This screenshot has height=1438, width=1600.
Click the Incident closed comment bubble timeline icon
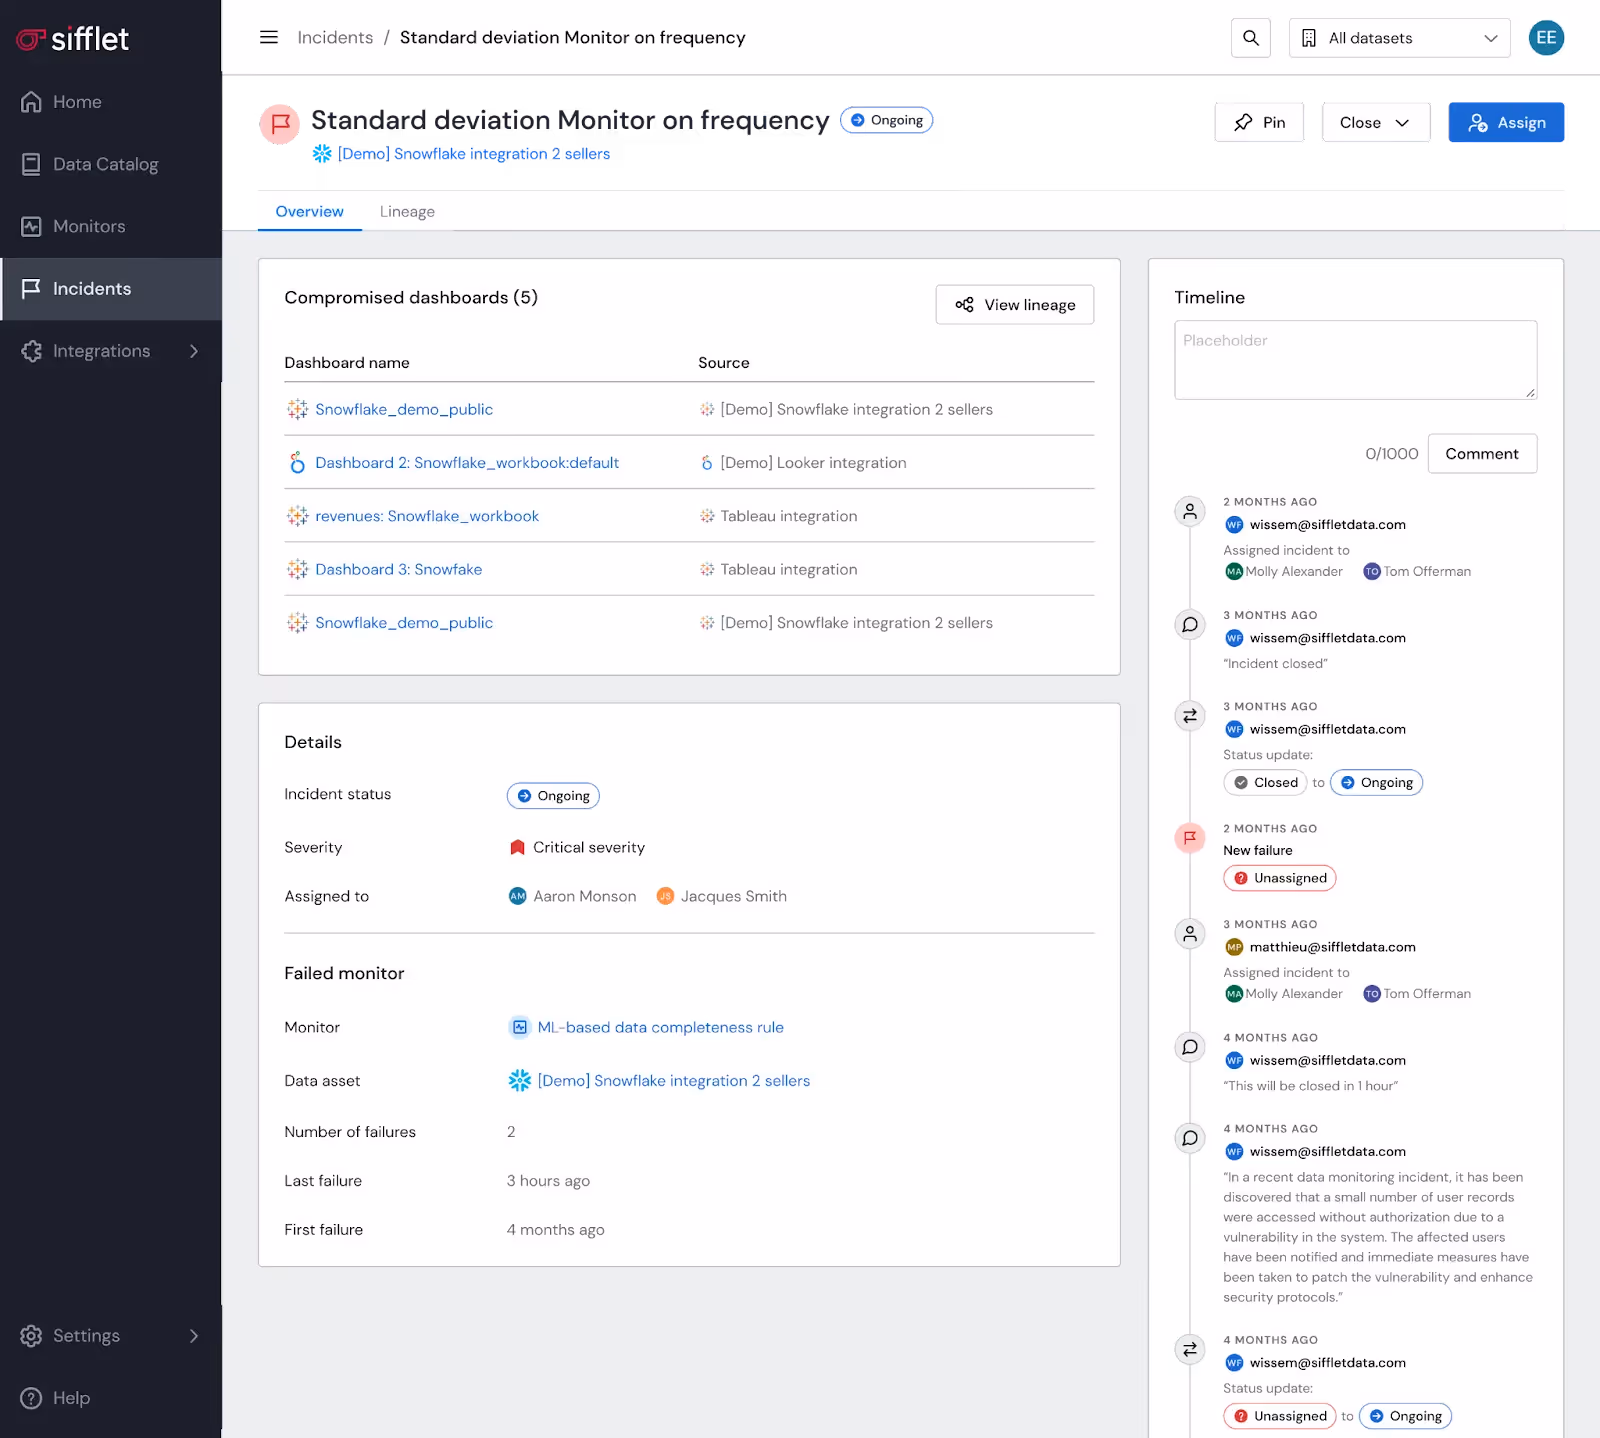point(1190,625)
